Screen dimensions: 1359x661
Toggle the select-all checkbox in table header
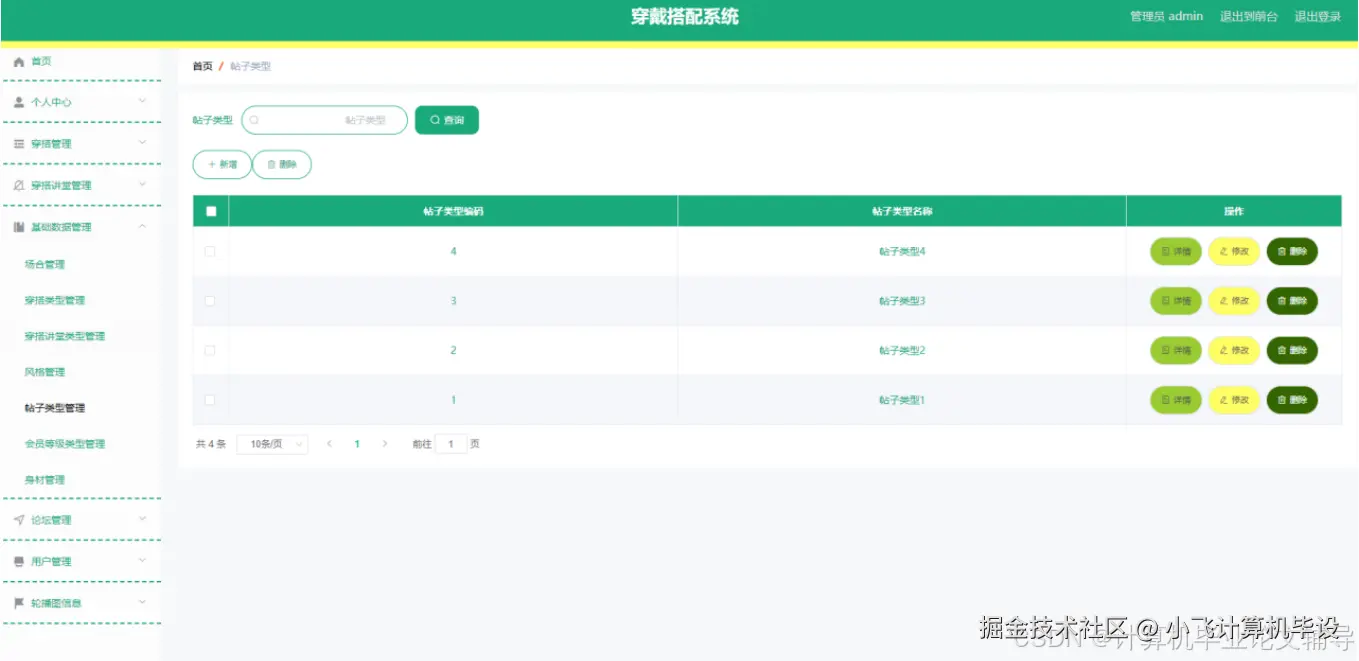tap(210, 210)
